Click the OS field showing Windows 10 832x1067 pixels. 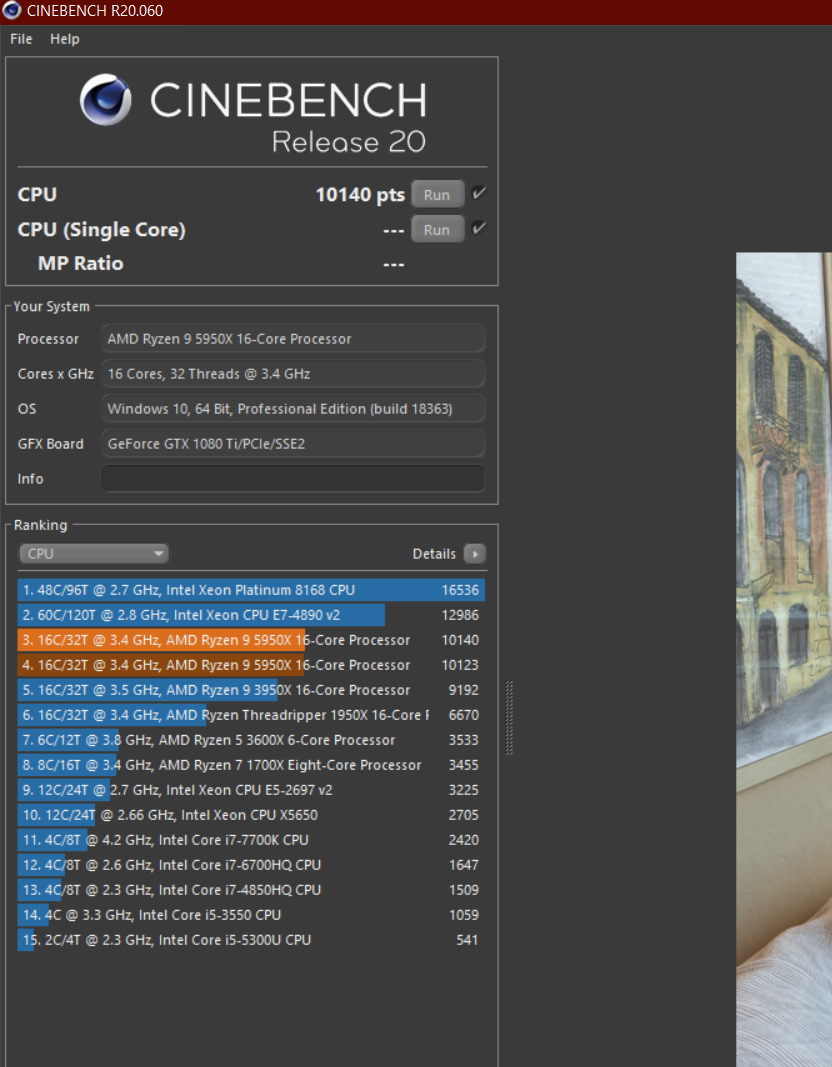tap(293, 408)
